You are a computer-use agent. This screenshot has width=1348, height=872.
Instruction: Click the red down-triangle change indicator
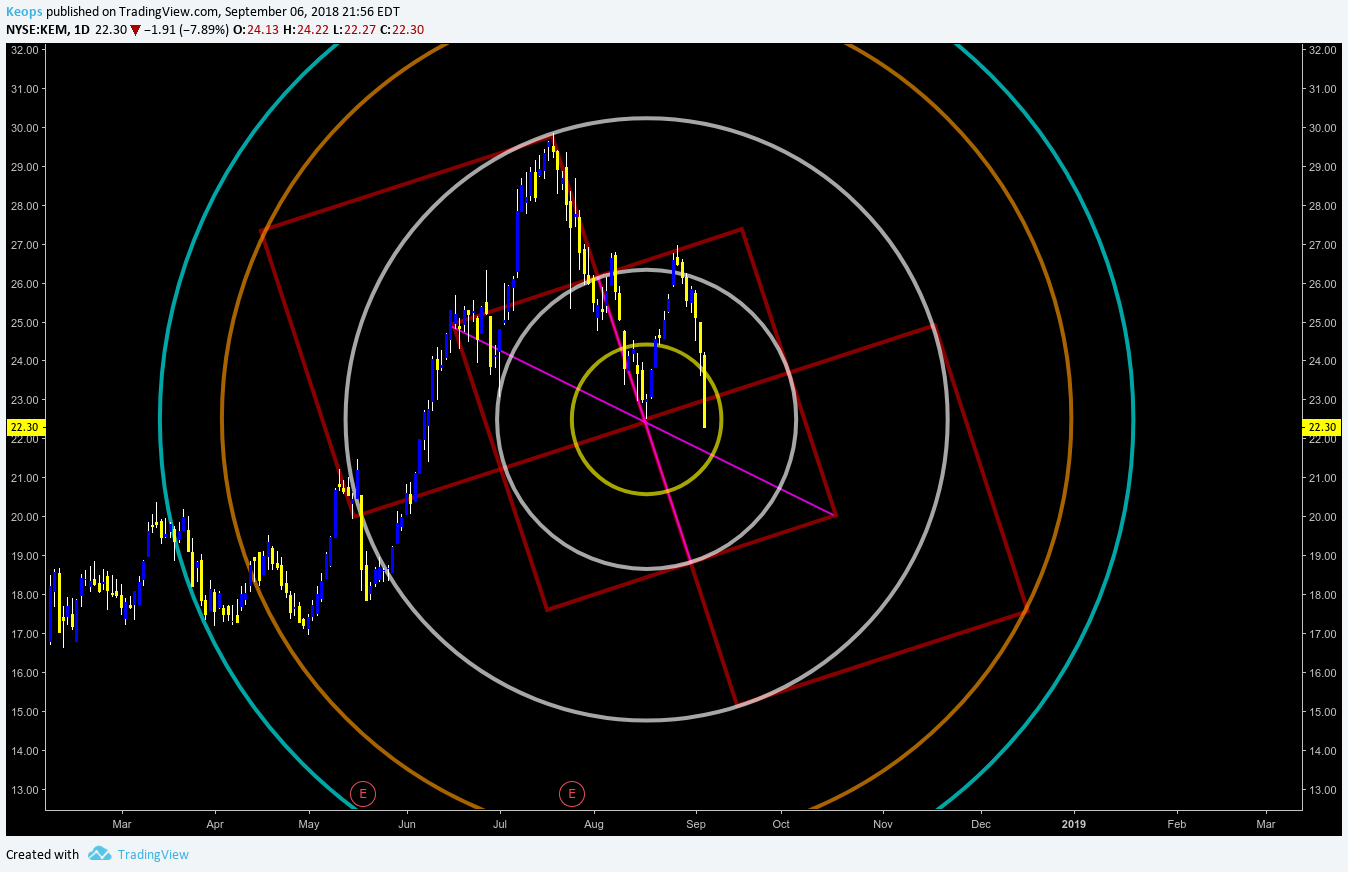[x=135, y=30]
